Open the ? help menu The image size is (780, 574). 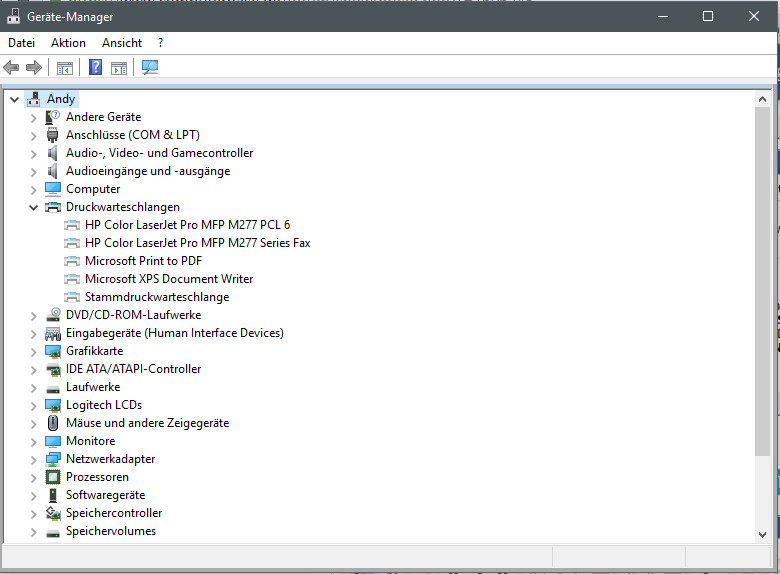pyautogui.click(x=160, y=43)
